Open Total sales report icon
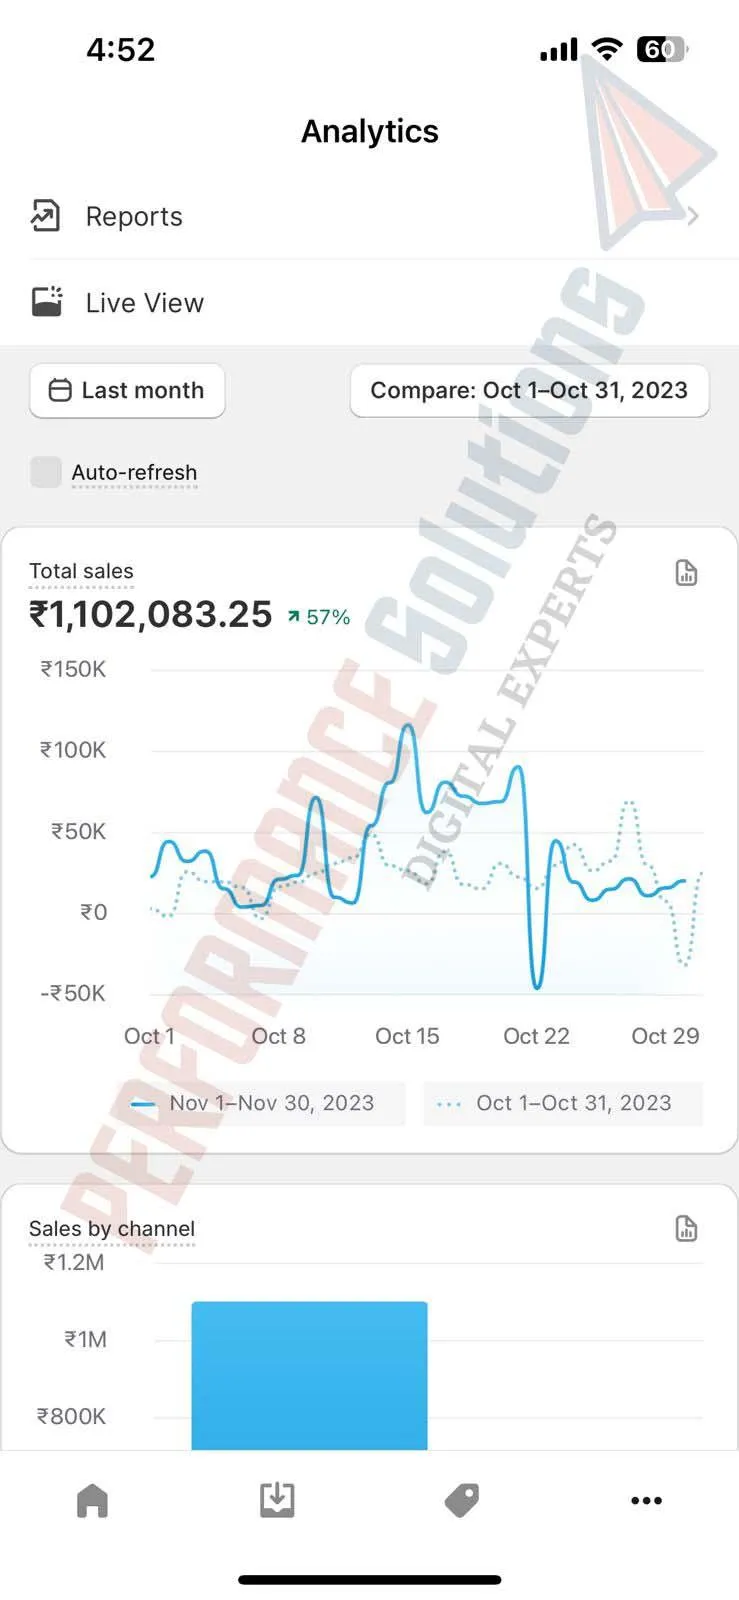The height and width of the screenshot is (1600, 739). 686,573
